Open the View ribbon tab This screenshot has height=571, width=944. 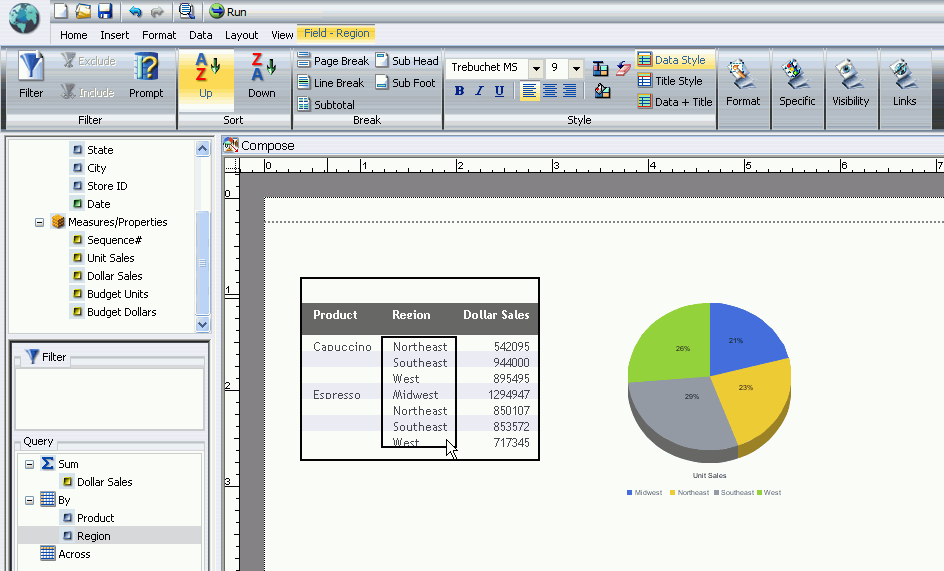282,35
